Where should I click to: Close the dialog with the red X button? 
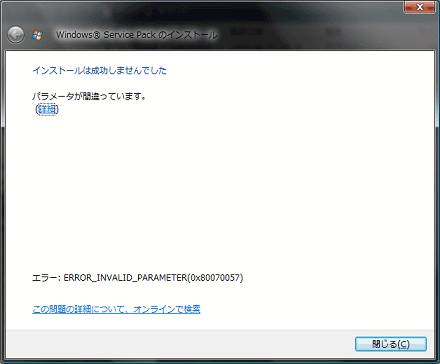(420, 7)
